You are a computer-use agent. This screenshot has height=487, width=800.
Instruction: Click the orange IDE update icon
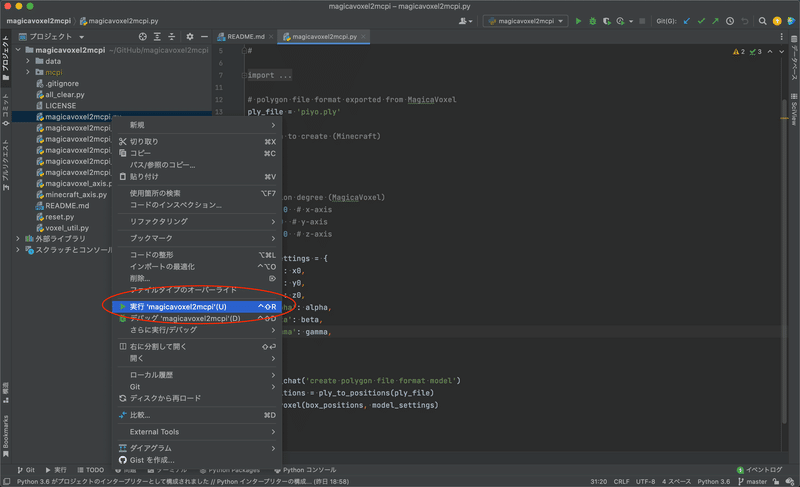pyautogui.click(x=777, y=21)
